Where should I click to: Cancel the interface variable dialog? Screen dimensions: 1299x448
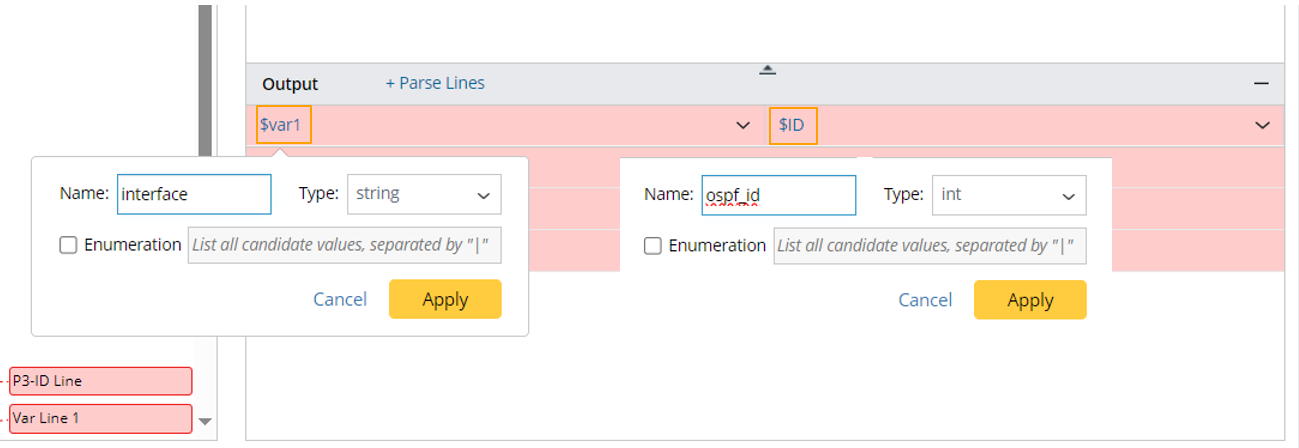pyautogui.click(x=340, y=299)
